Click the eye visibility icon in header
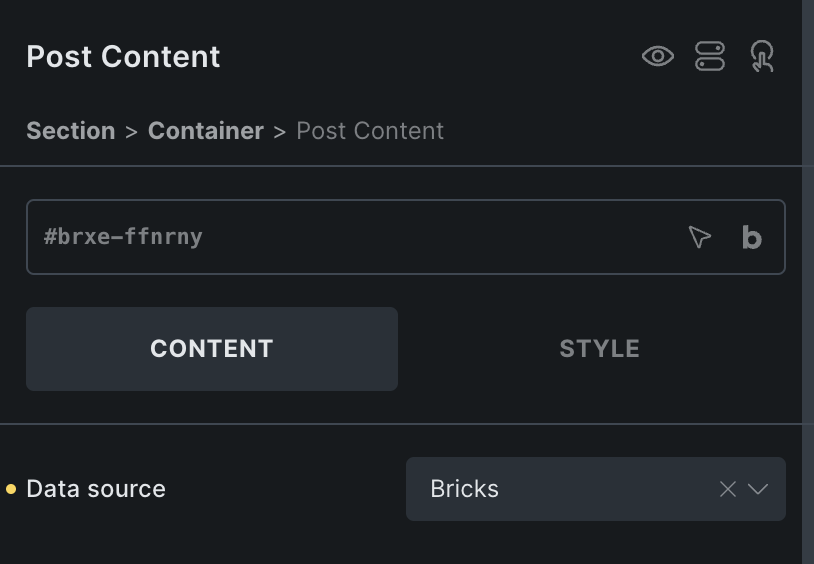The height and width of the screenshot is (564, 814). point(658,56)
